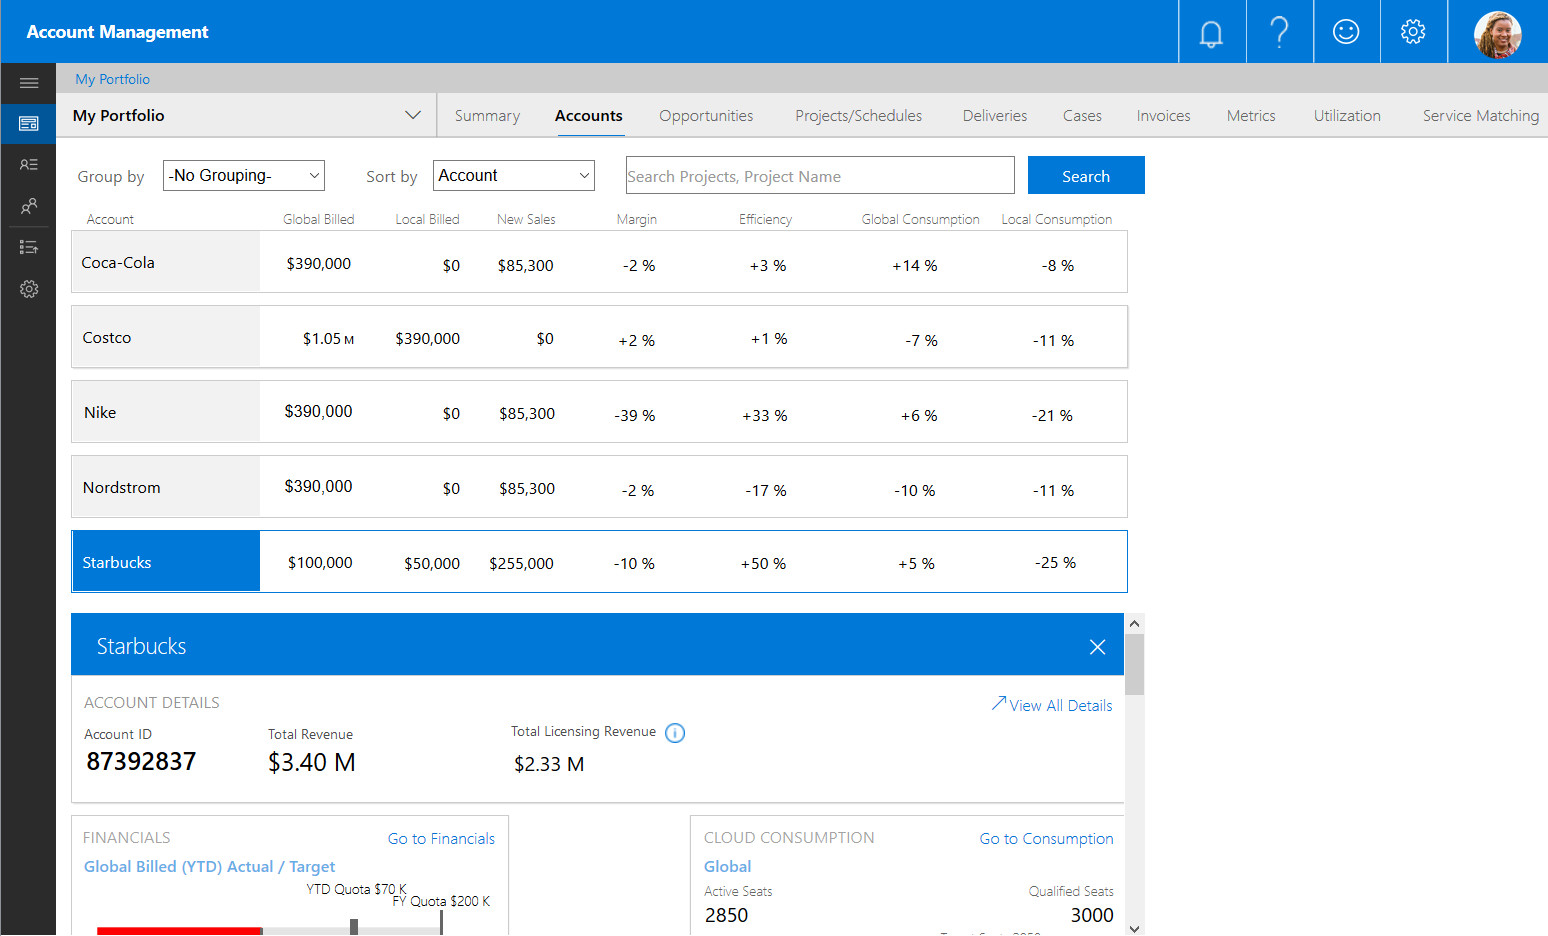The image size is (1548, 936).
Task: Switch to the Invoices tab
Action: click(1164, 116)
